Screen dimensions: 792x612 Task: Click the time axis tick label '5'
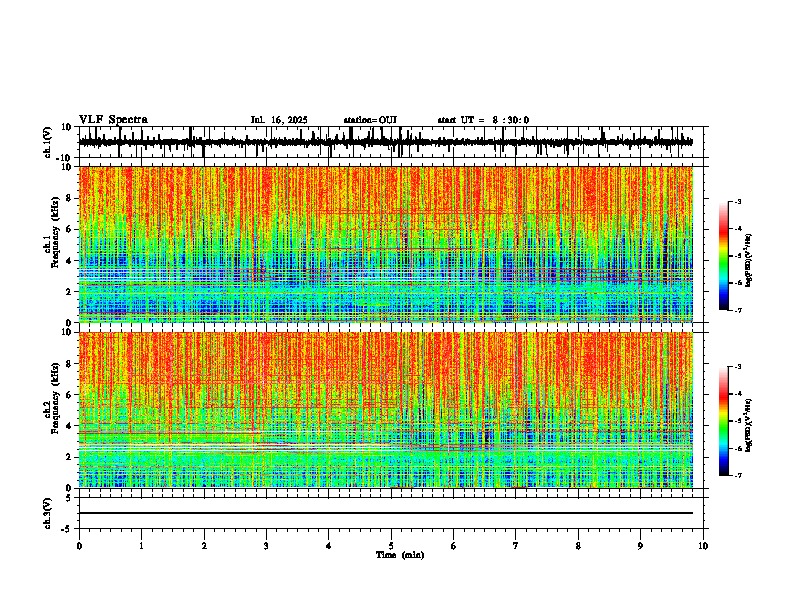(x=391, y=546)
